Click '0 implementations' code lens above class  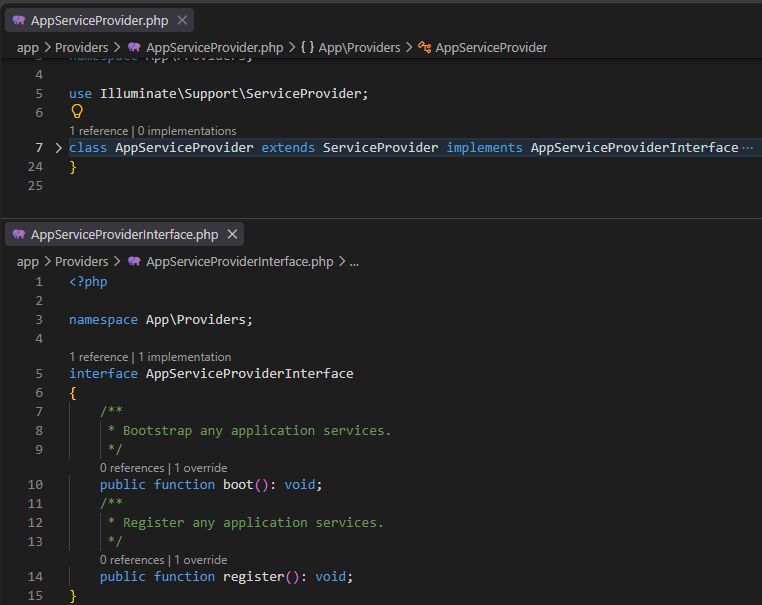(187, 131)
